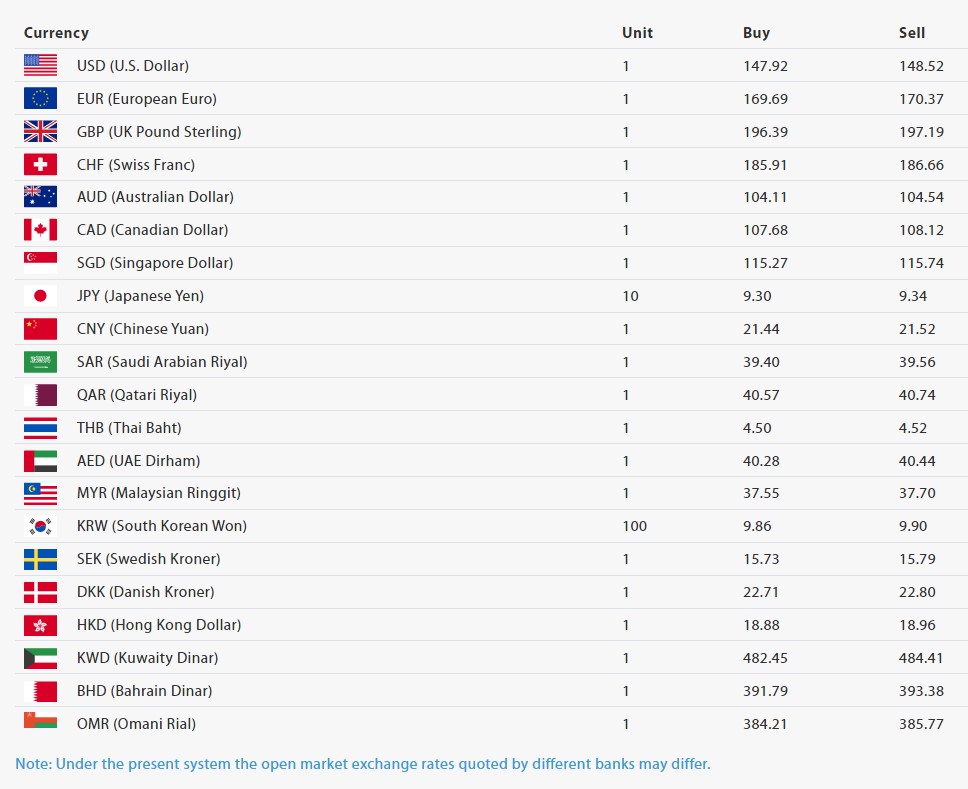Click the South Korean flag icon
The width and height of the screenshot is (968, 789).
40,526
